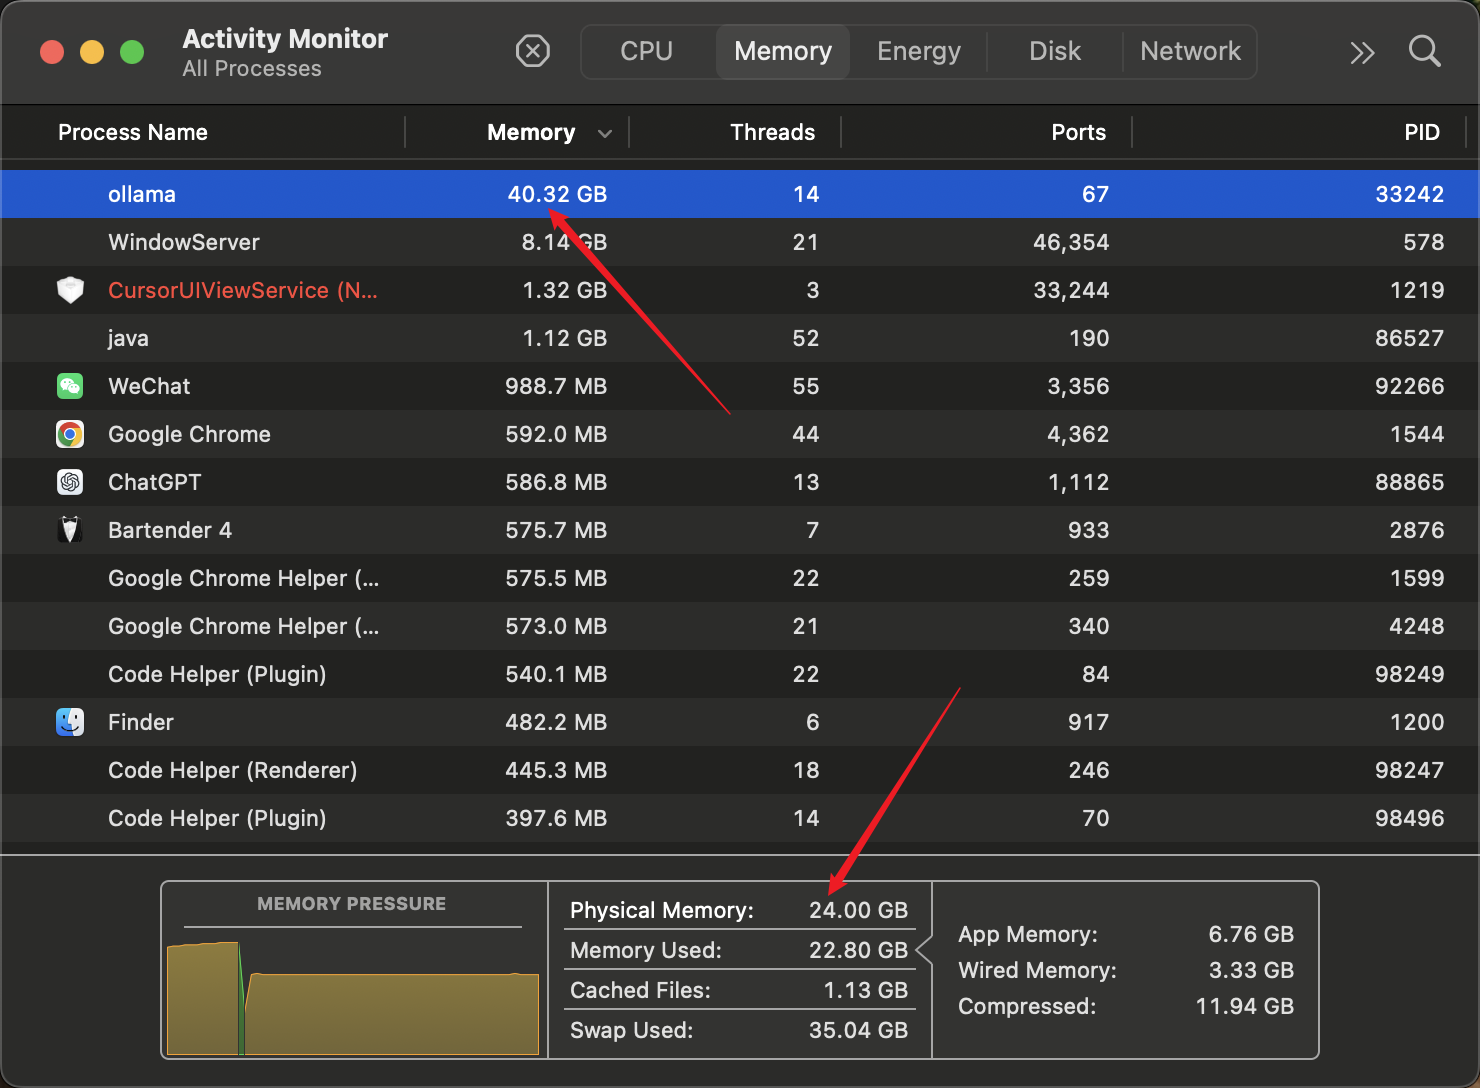The width and height of the screenshot is (1480, 1088).
Task: Click ports value 46,354
Action: (1071, 242)
